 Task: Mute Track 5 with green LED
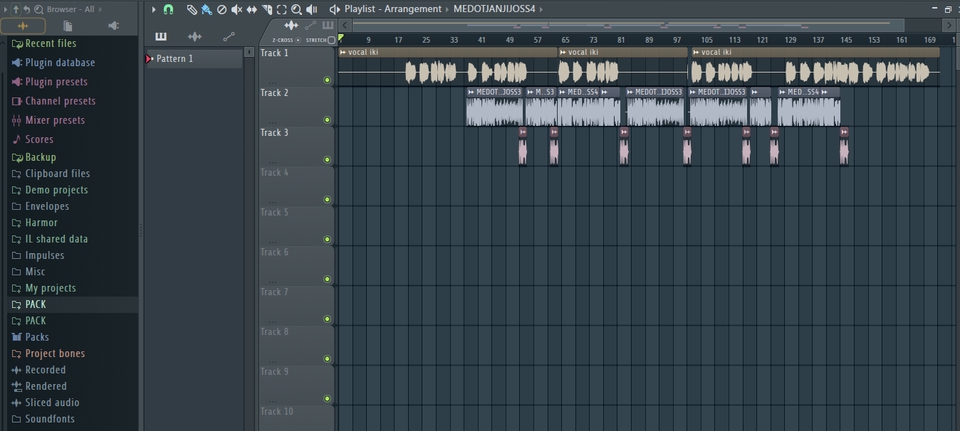point(327,239)
